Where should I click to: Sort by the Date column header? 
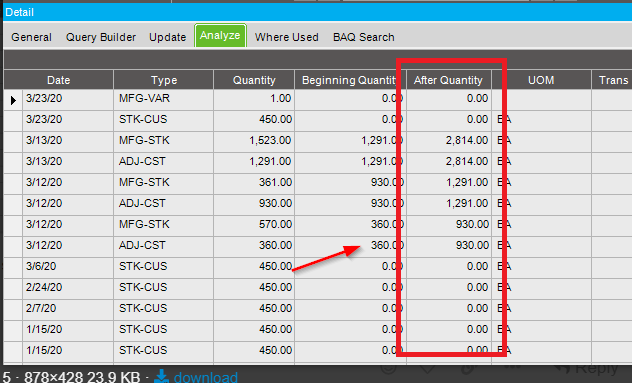(58, 80)
